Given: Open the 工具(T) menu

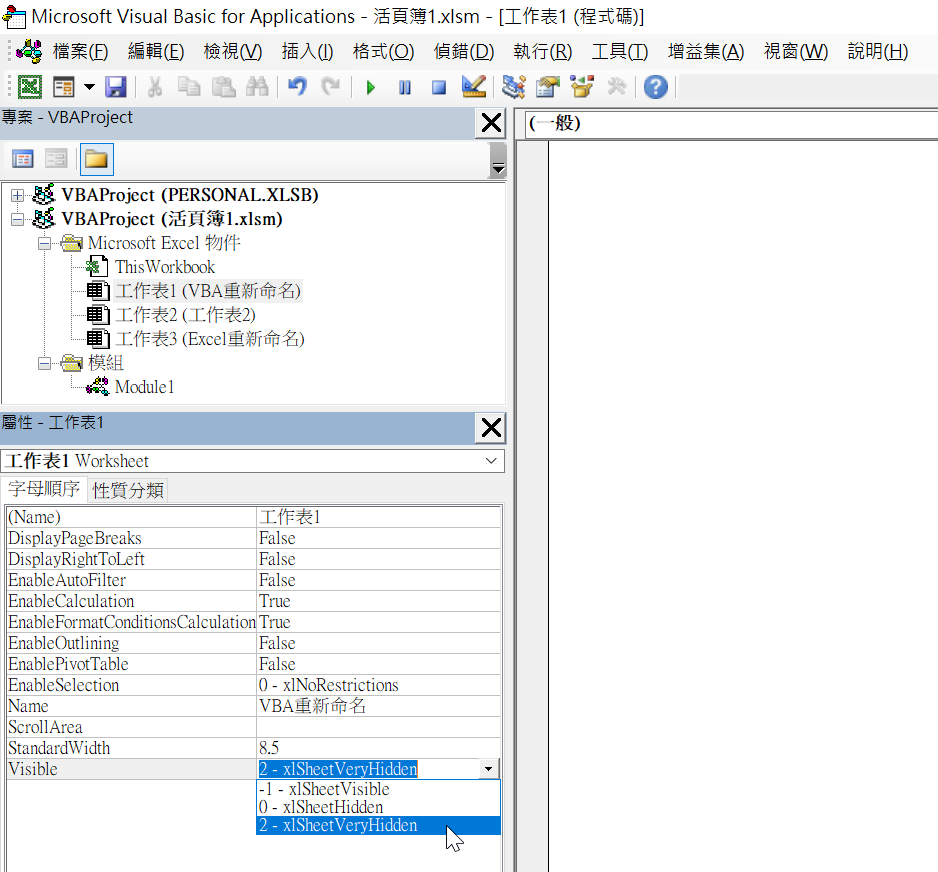Looking at the screenshot, I should [620, 52].
